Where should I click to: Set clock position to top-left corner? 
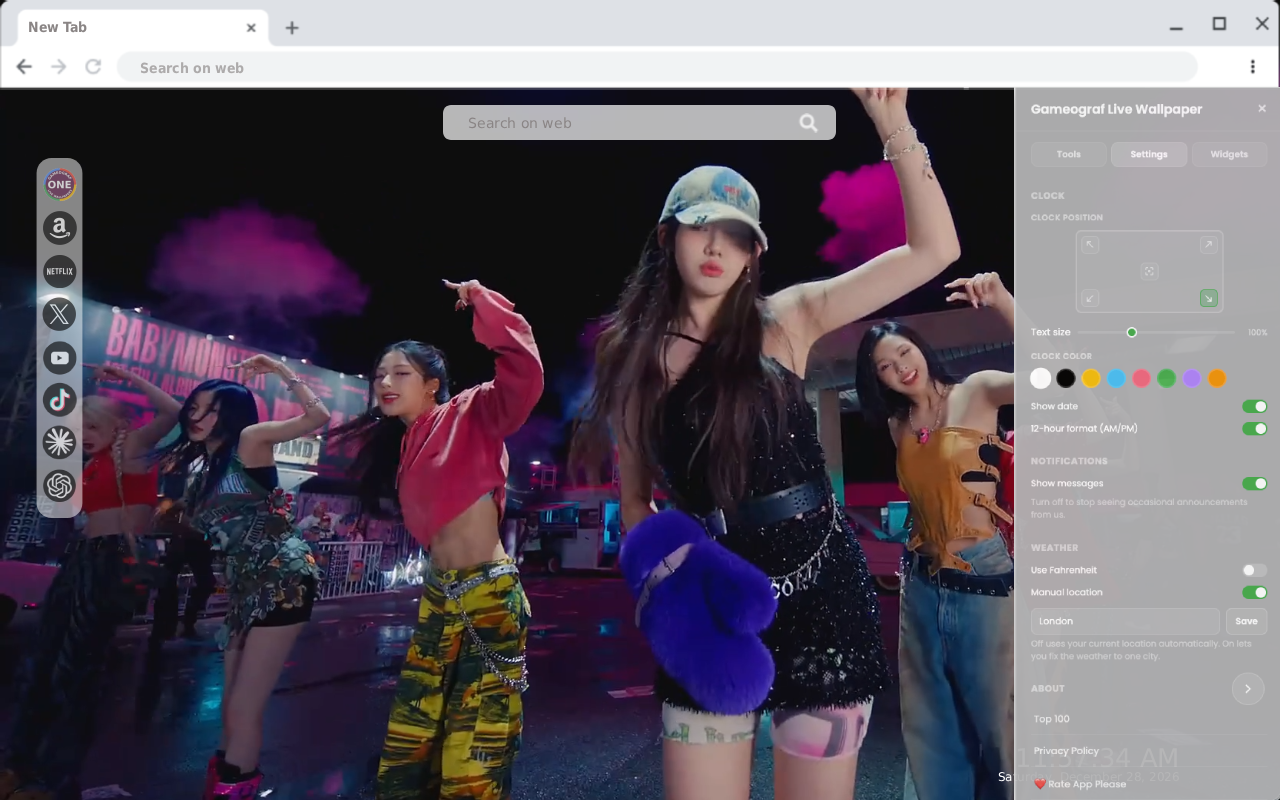click(x=1091, y=244)
